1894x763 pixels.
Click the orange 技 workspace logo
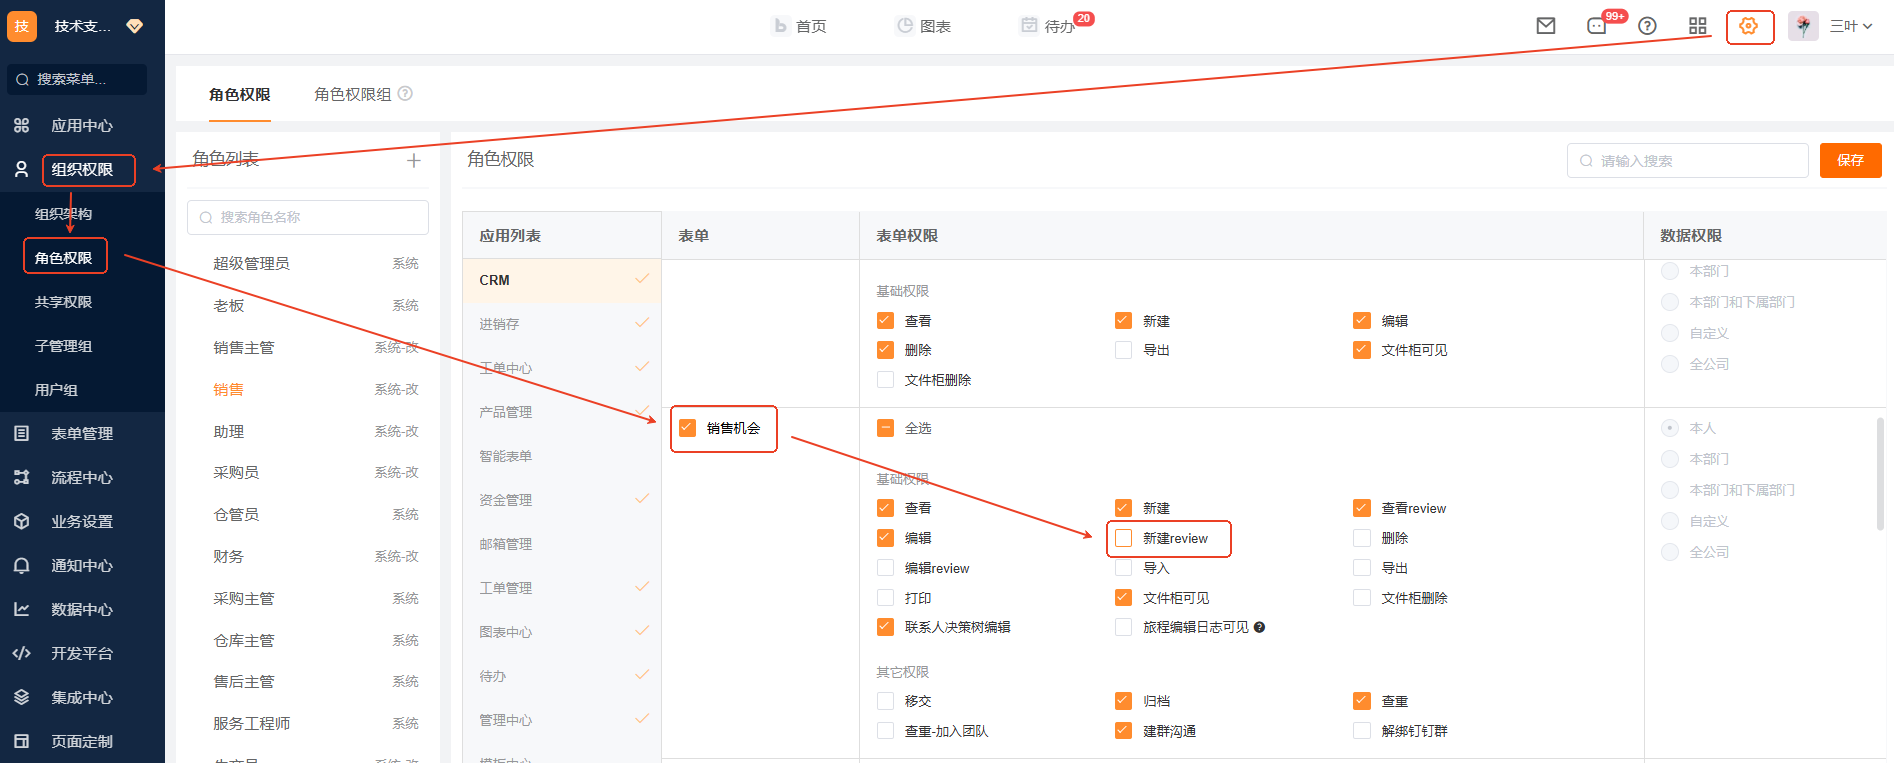[x=22, y=26]
